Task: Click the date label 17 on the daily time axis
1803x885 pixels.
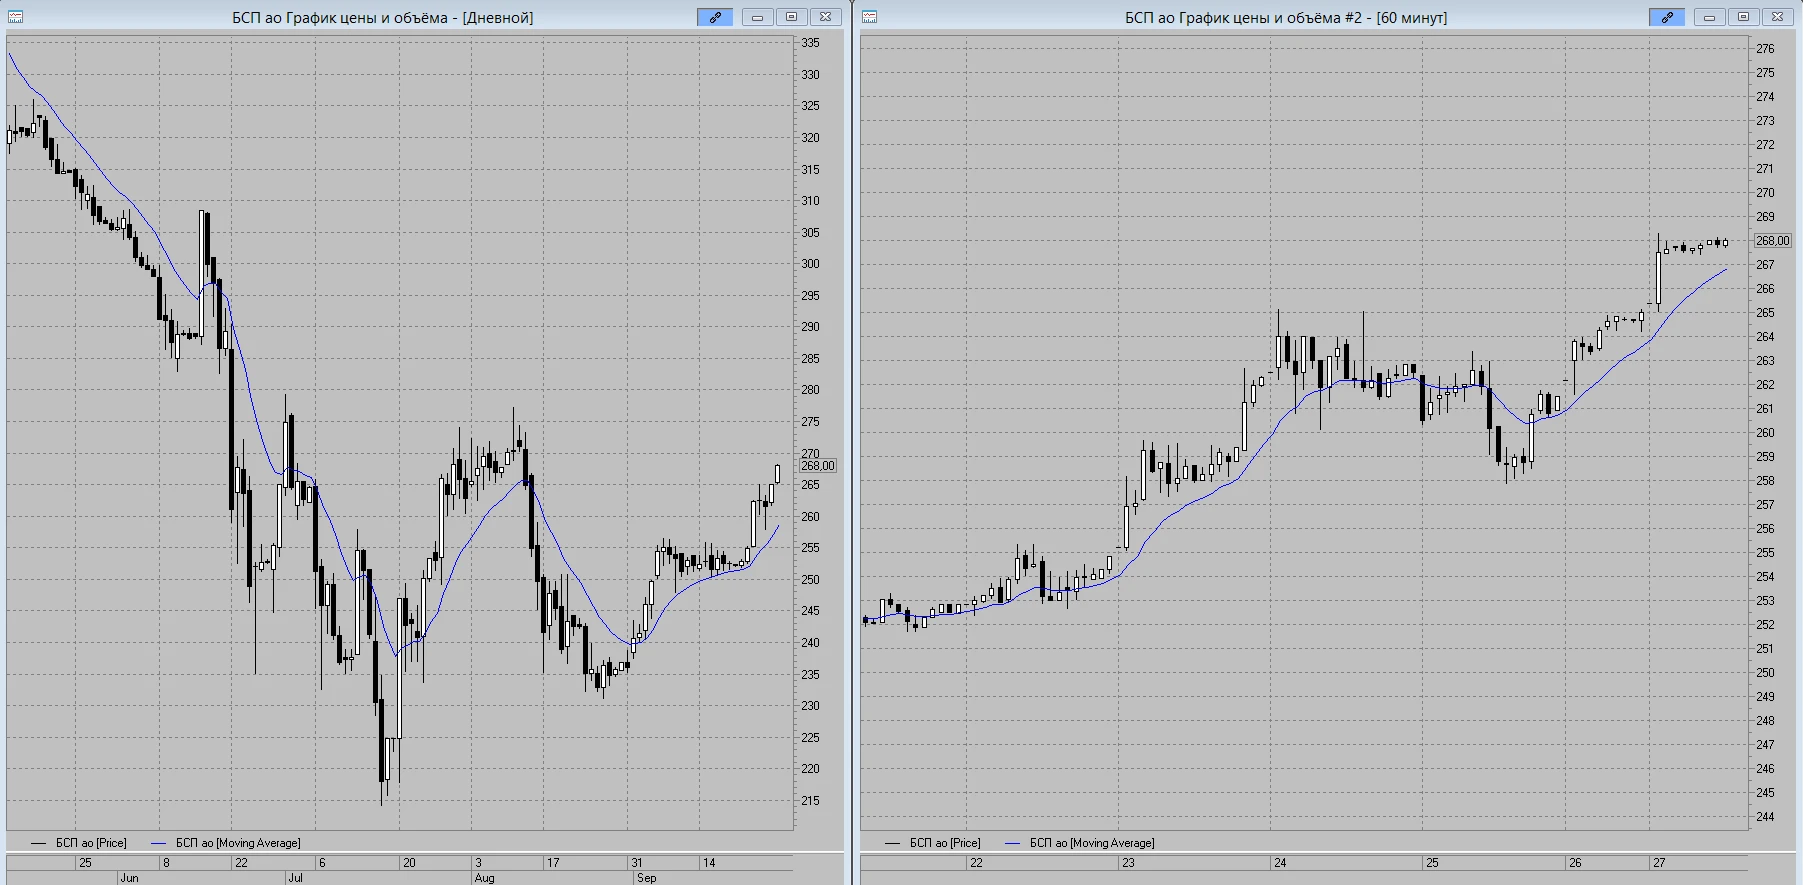Action: [553, 863]
